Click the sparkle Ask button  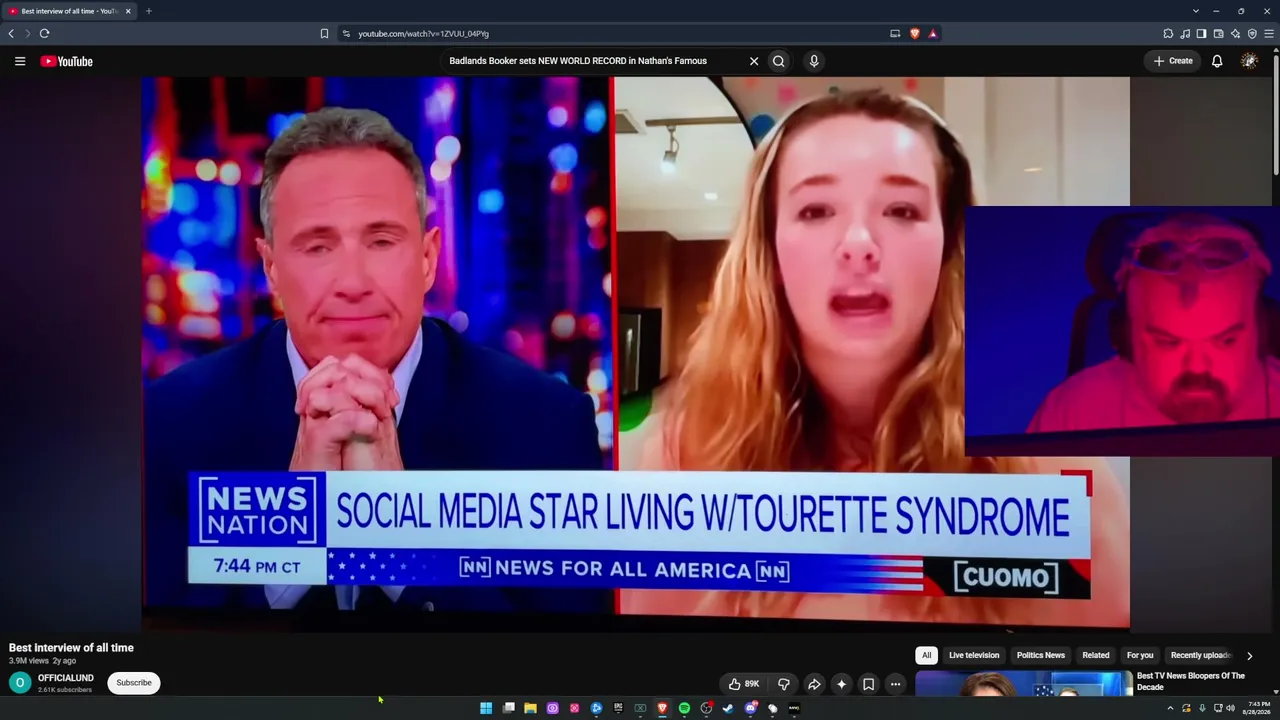click(x=842, y=684)
